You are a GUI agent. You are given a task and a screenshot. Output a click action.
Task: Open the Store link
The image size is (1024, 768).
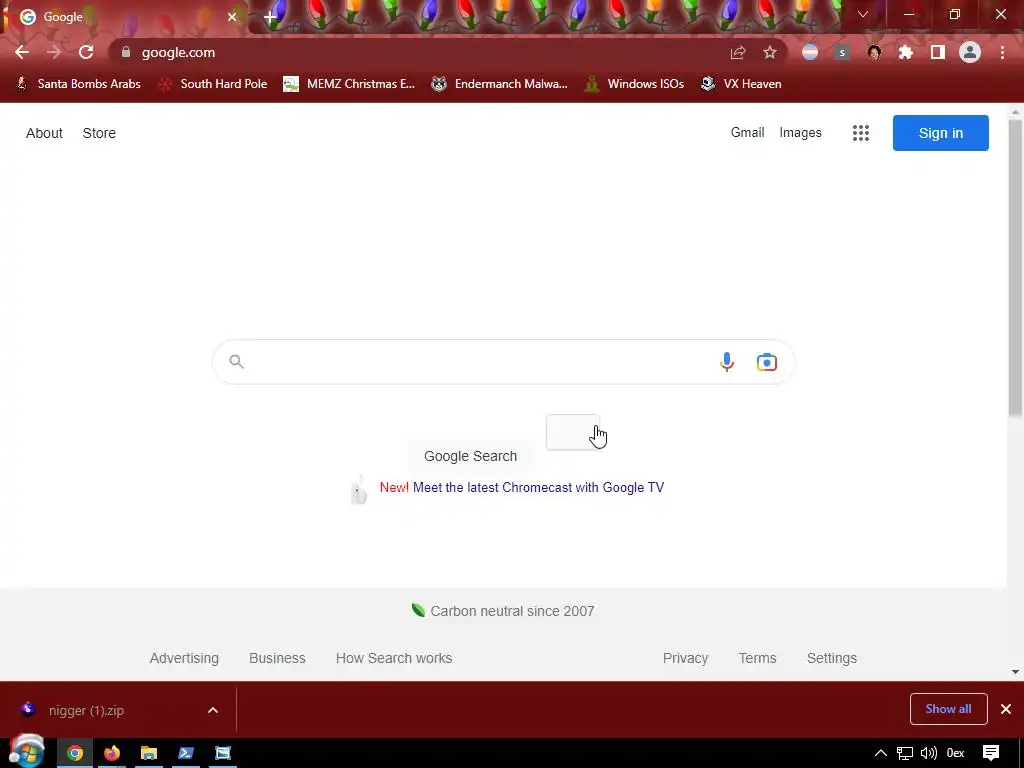click(99, 133)
